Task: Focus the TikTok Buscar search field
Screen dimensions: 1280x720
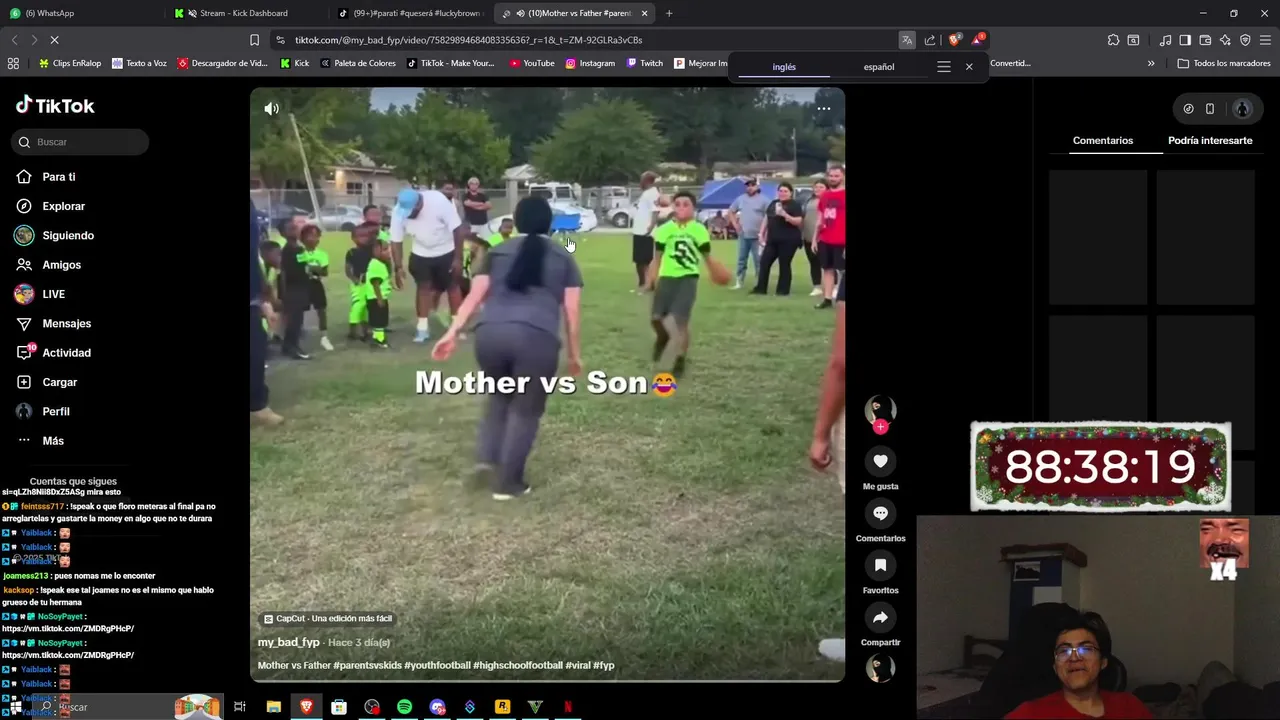Action: pyautogui.click(x=81, y=142)
